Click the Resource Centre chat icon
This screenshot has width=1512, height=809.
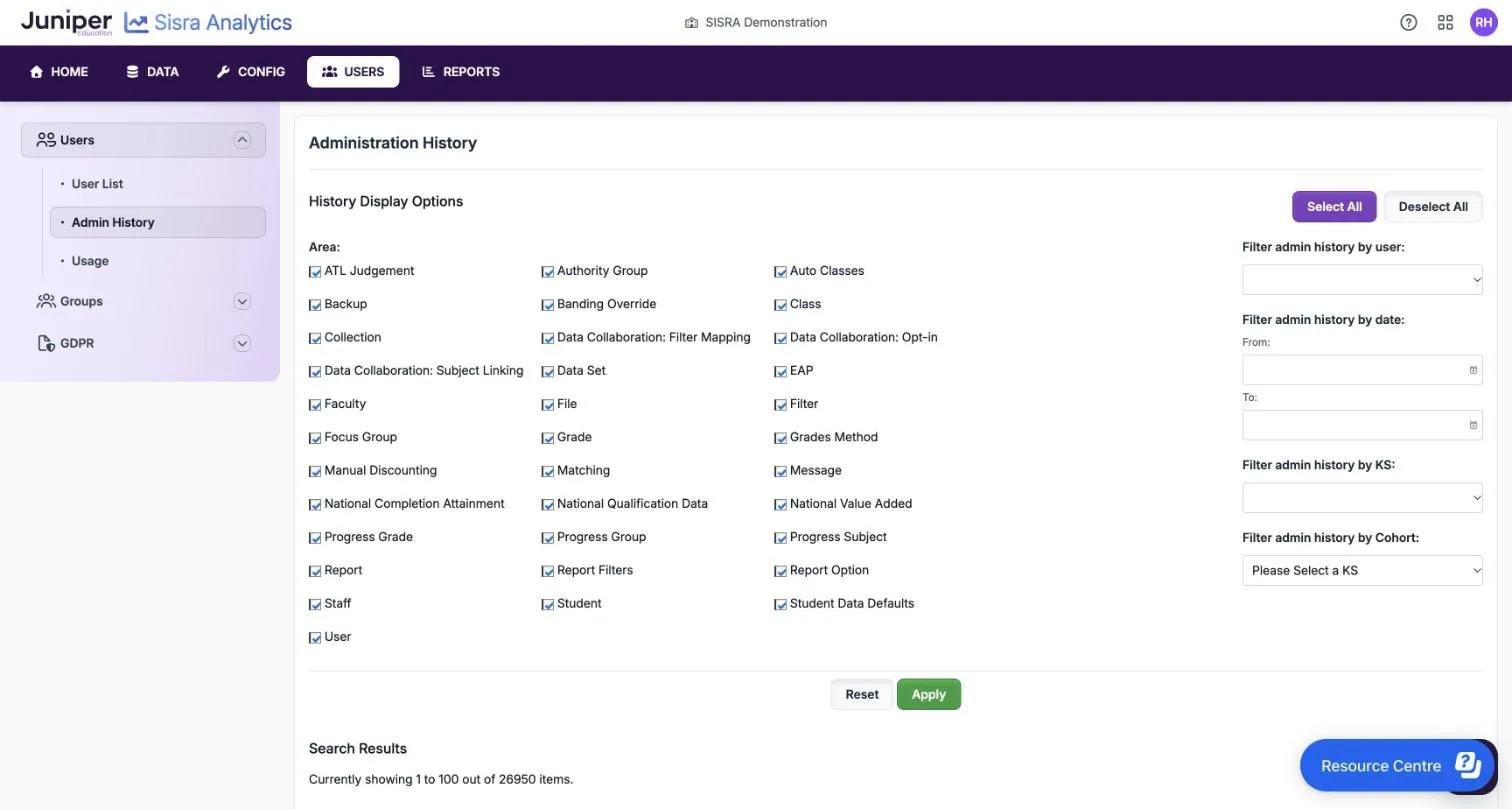(x=1467, y=765)
